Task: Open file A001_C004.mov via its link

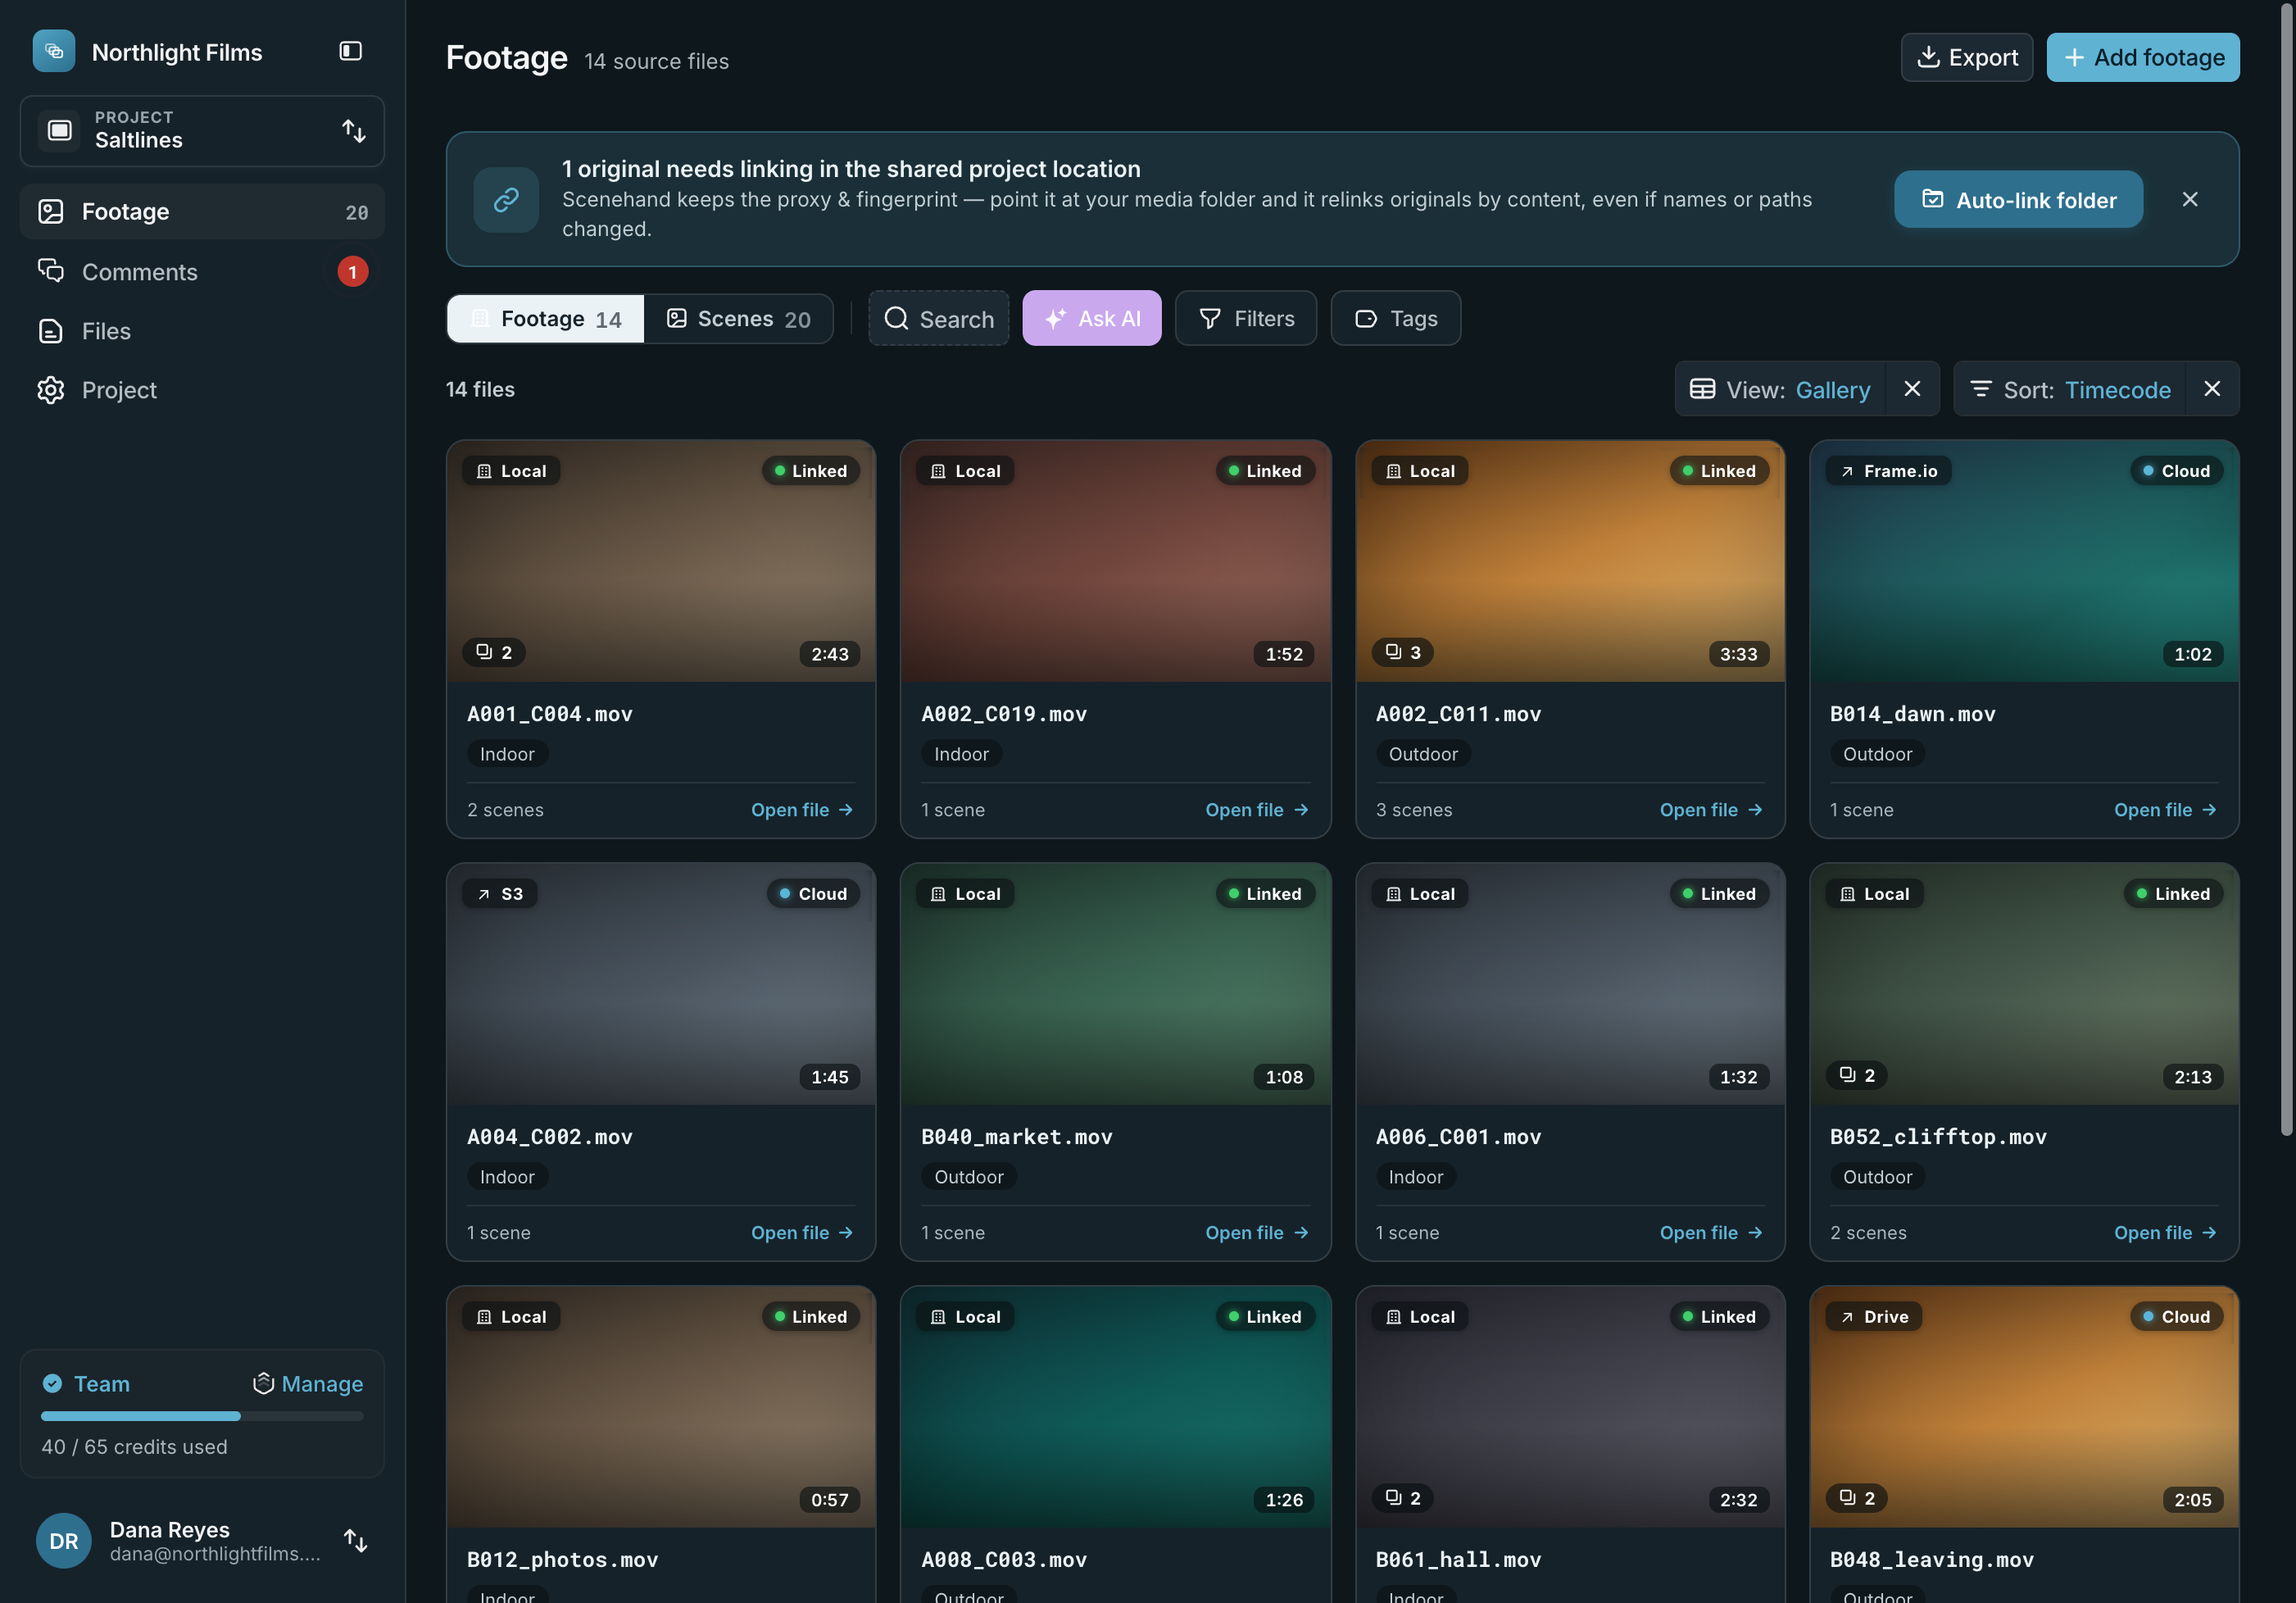Action: pos(802,810)
